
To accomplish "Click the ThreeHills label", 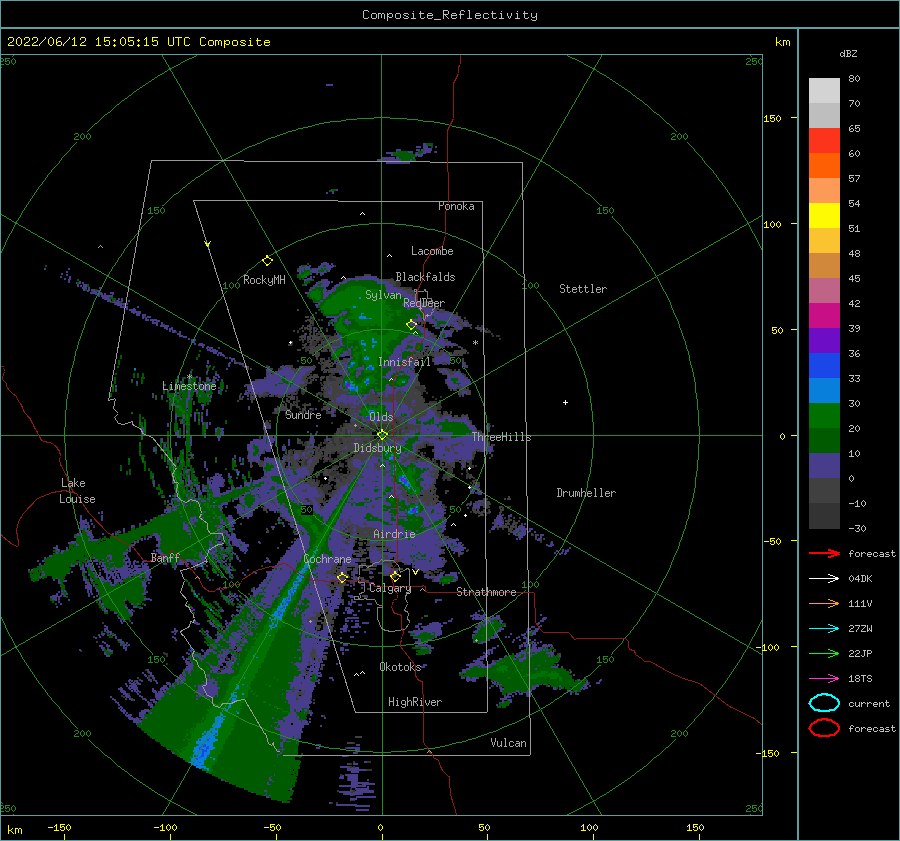I will 502,437.
